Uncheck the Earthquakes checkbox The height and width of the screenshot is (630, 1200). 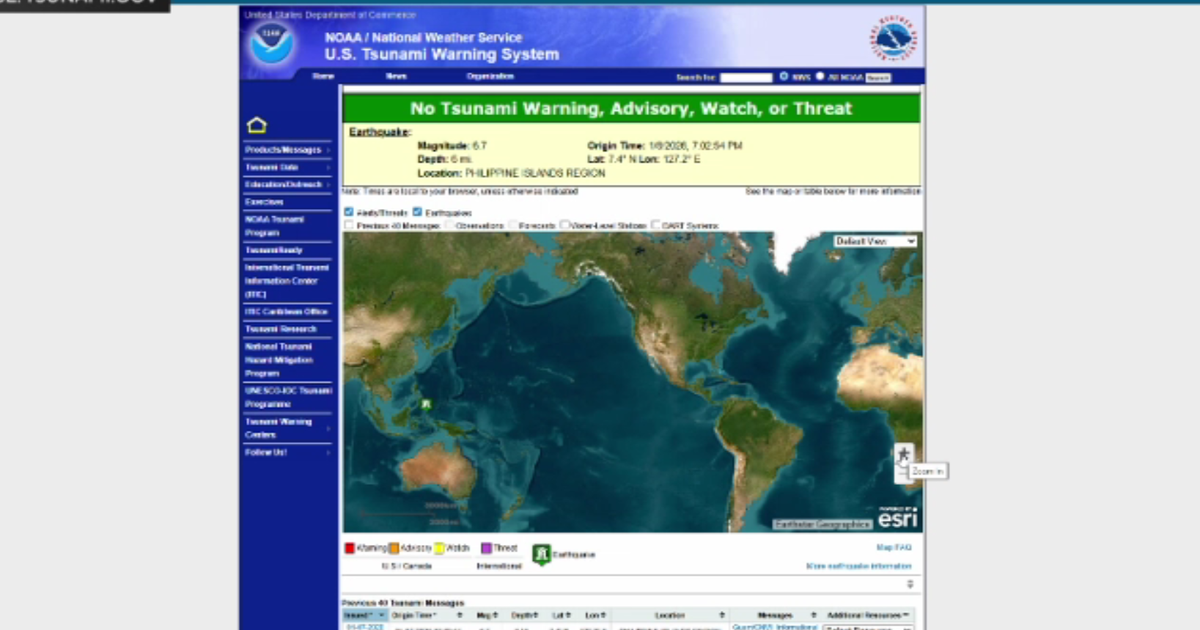(417, 211)
